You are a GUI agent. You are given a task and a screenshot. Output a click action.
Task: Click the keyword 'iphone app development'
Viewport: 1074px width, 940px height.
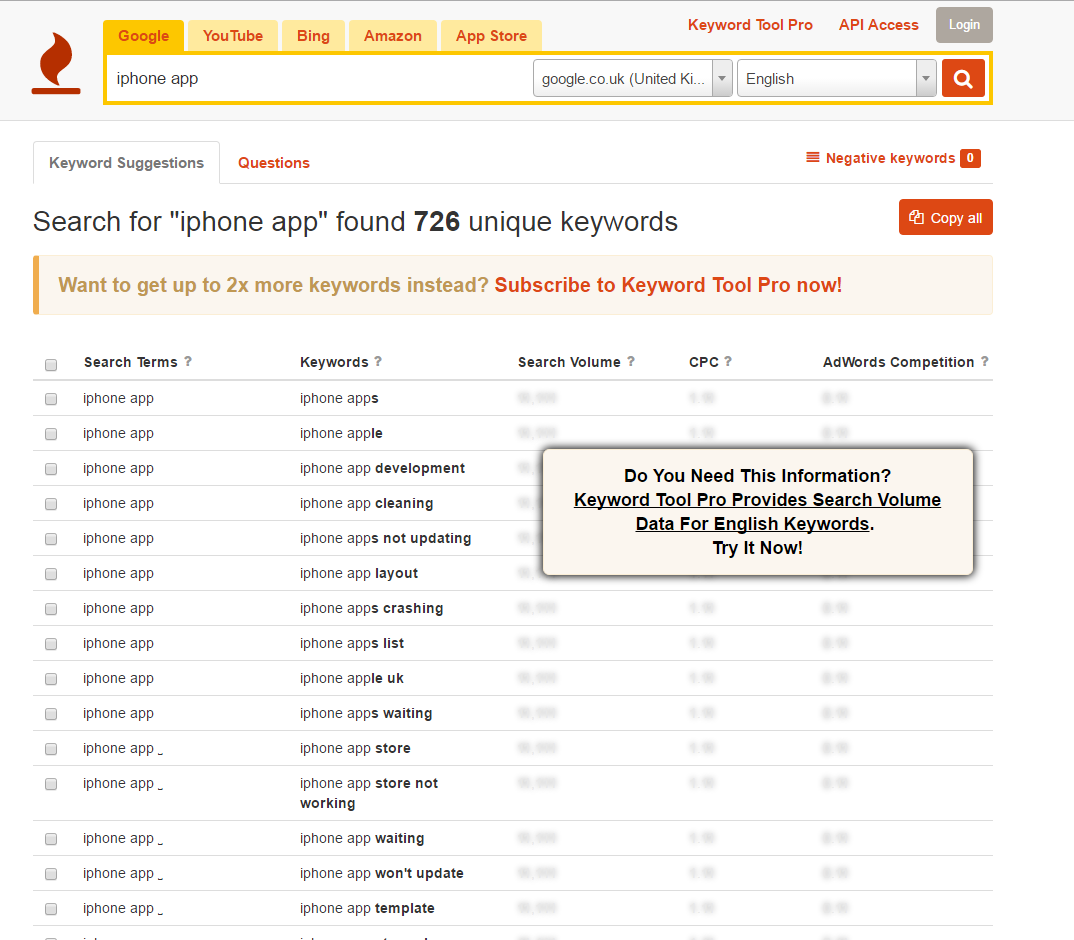pos(382,468)
